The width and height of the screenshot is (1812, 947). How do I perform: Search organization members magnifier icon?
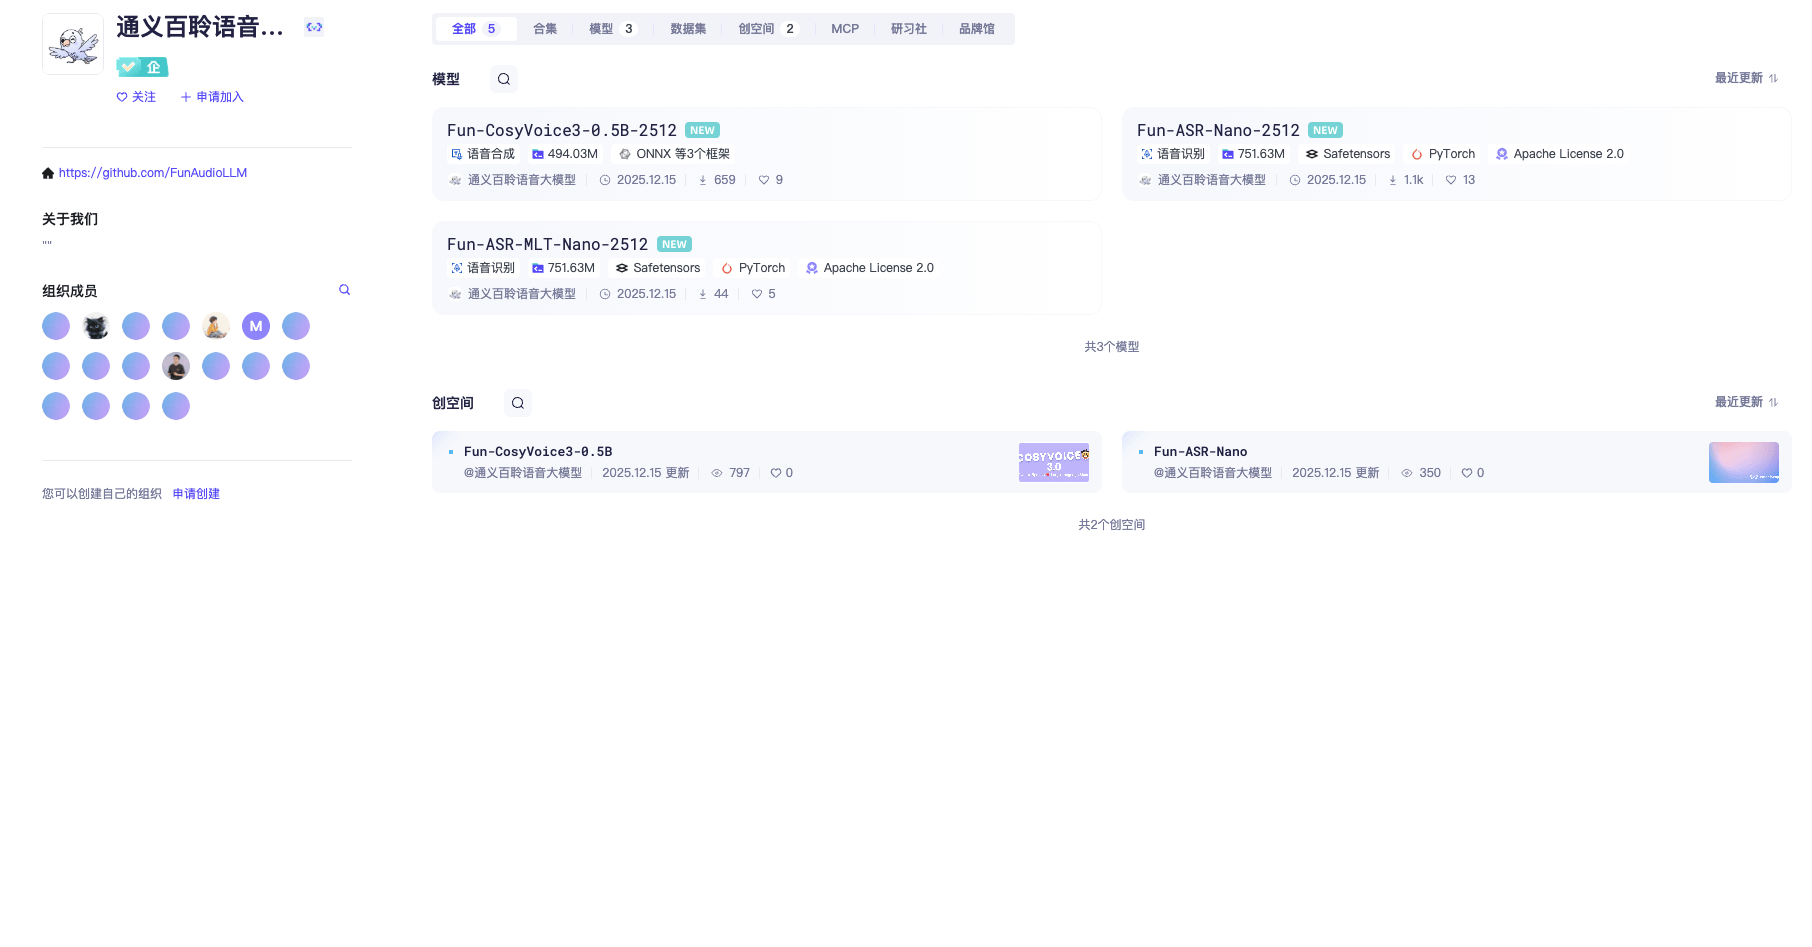click(x=344, y=290)
